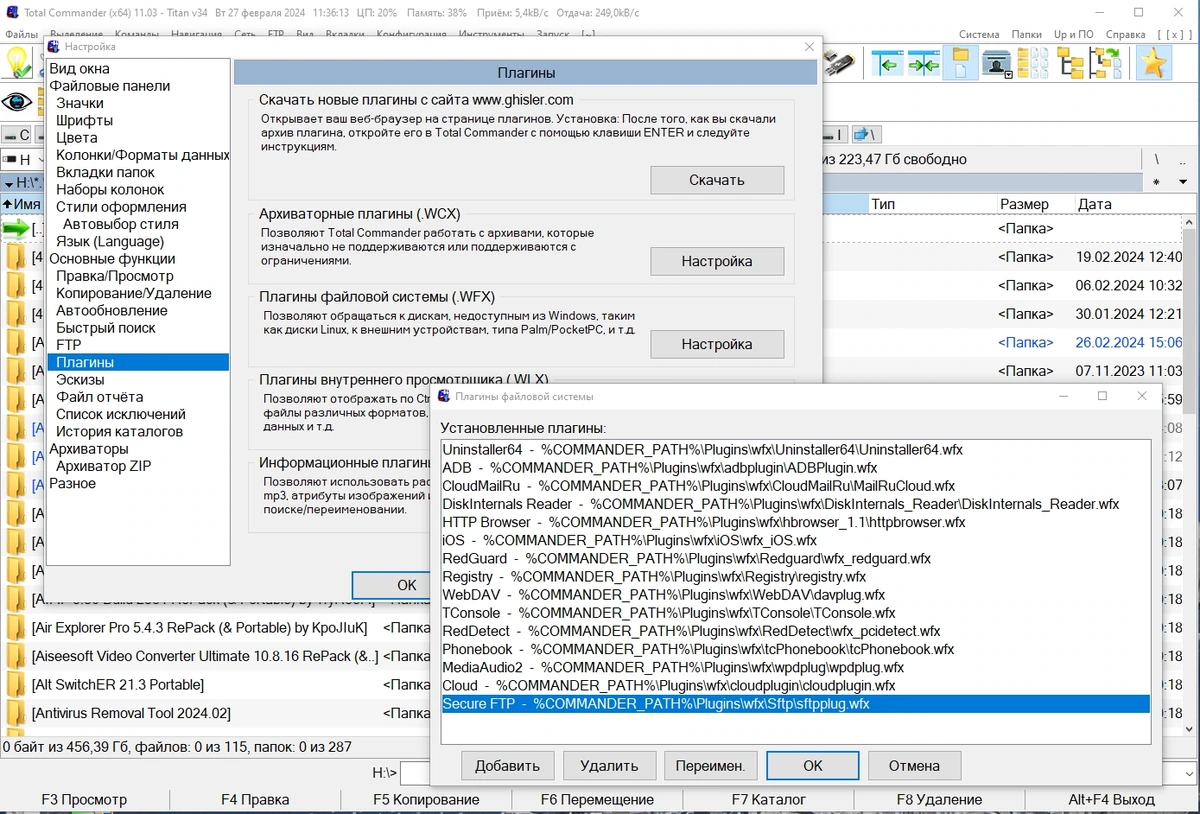Click the user card toolbar icon

(995, 63)
